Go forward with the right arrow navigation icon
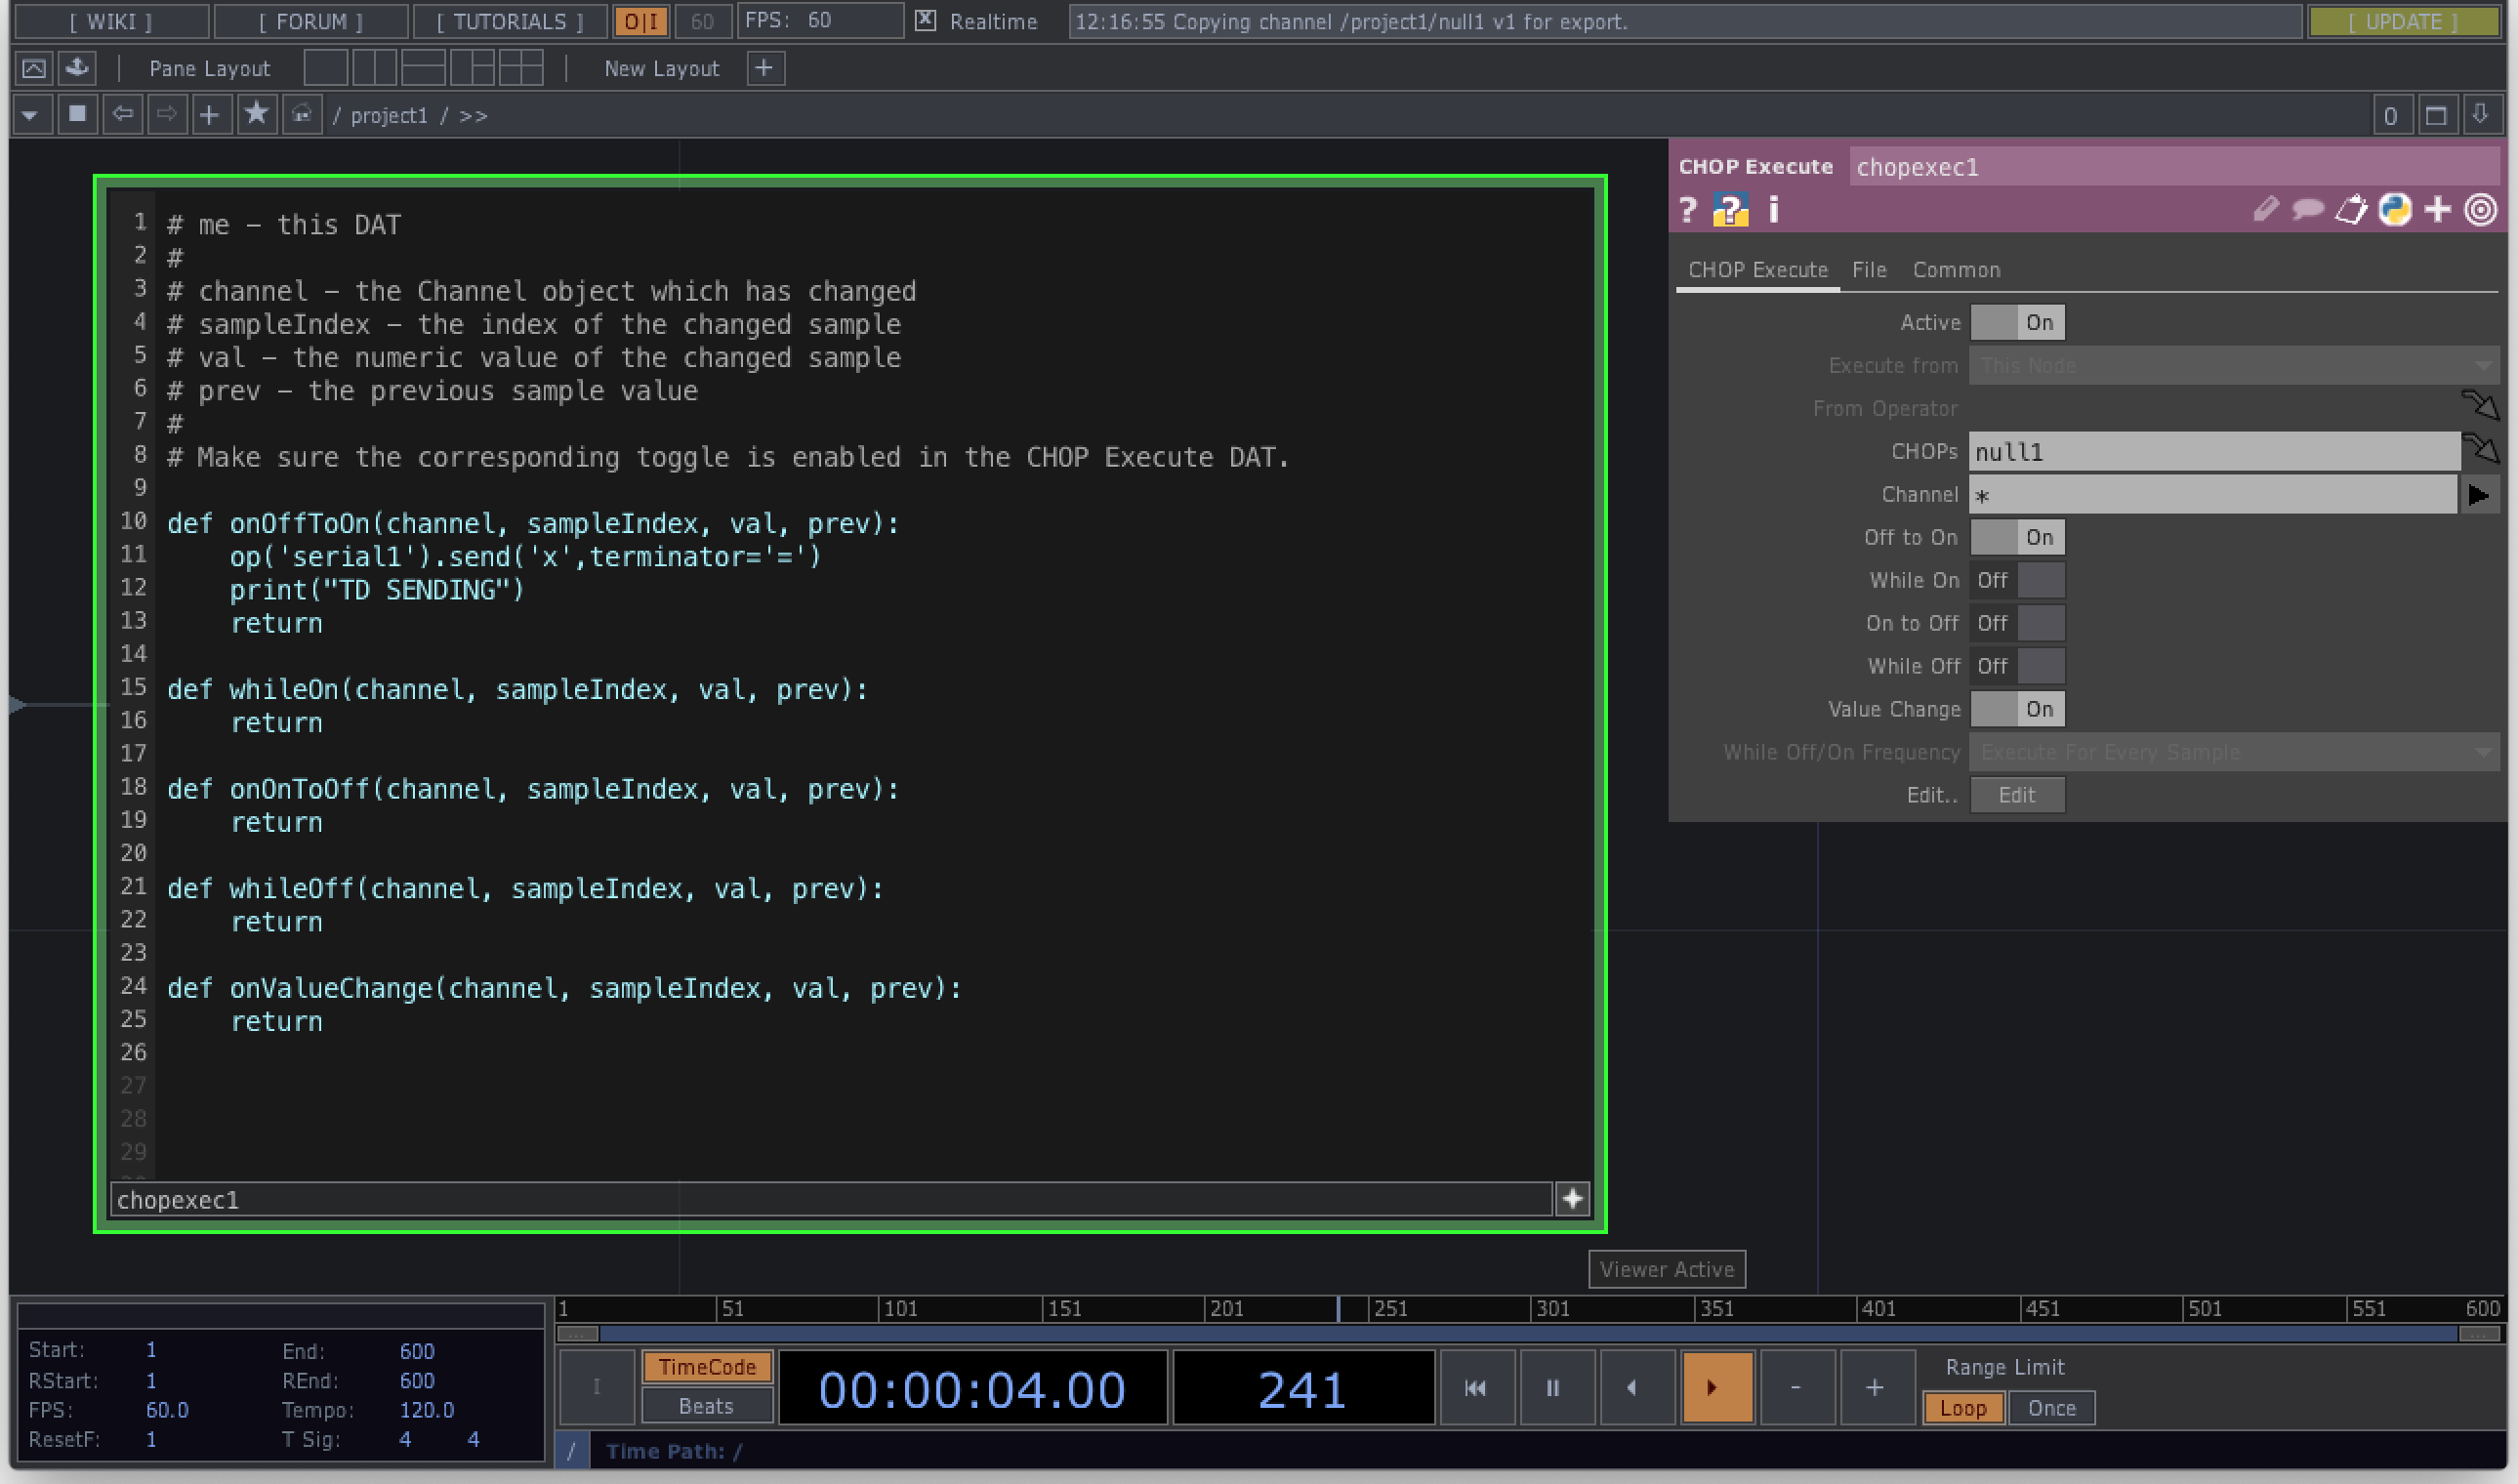 pyautogui.click(x=167, y=115)
